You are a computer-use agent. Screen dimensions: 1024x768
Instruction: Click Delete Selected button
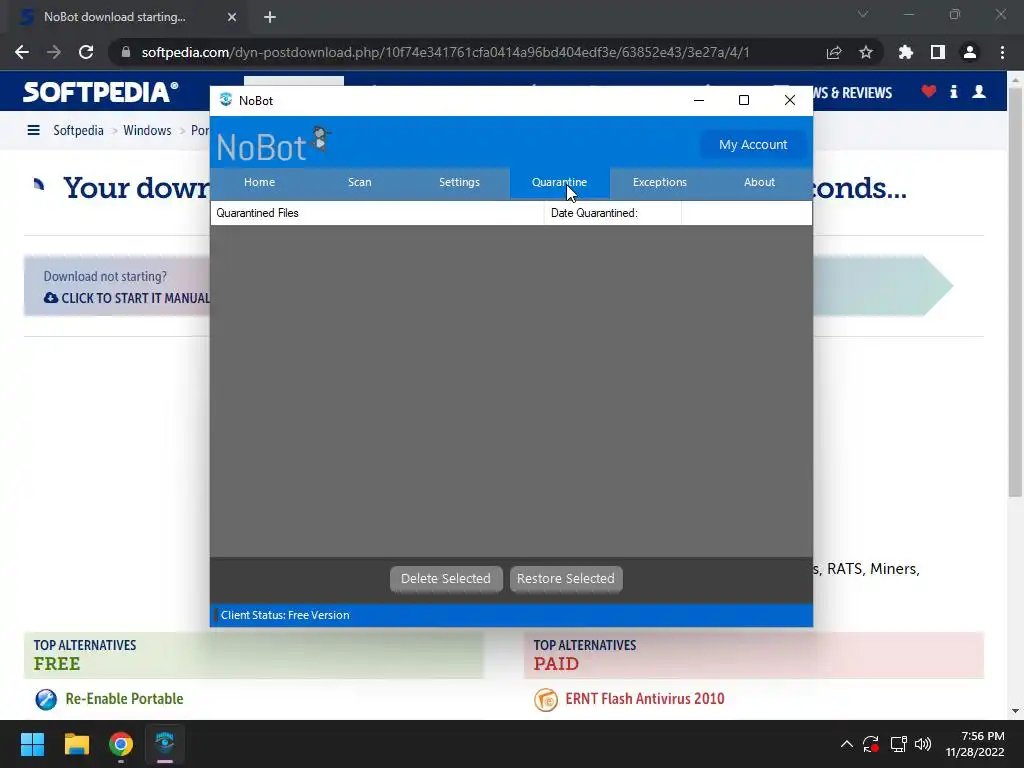tap(446, 579)
